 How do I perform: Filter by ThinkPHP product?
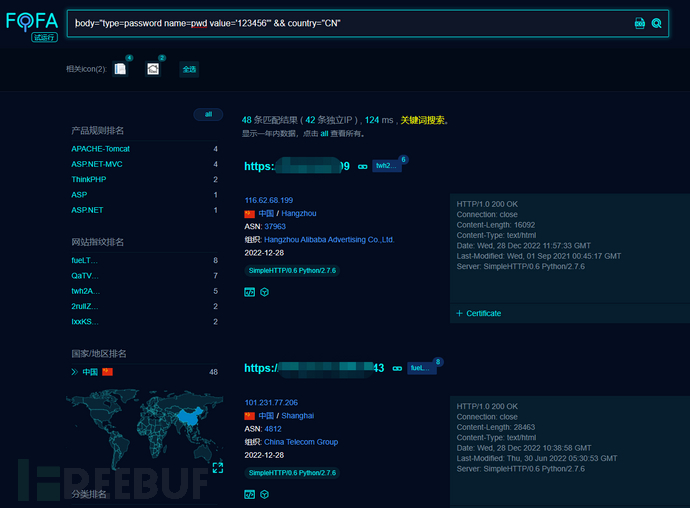pos(90,179)
